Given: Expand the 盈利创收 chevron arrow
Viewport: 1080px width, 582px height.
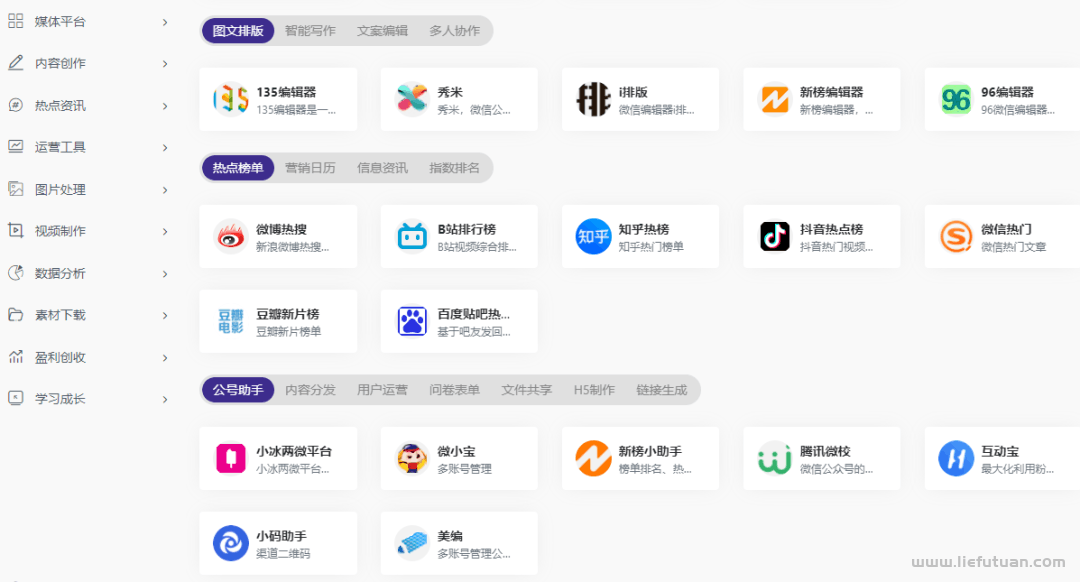Looking at the screenshot, I should (165, 358).
